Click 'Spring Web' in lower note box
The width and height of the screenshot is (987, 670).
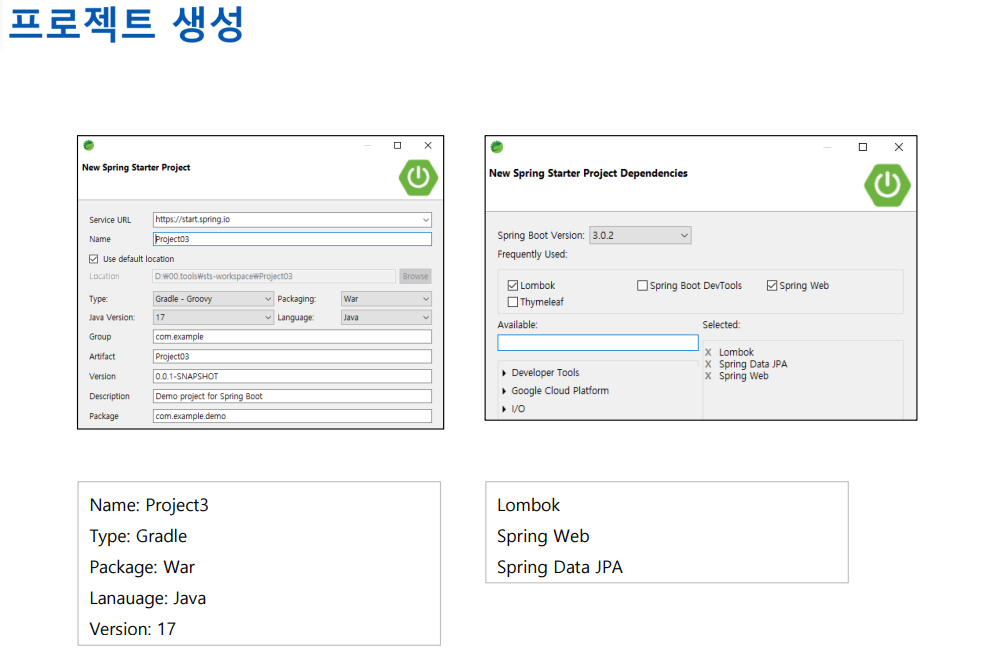tap(543, 536)
